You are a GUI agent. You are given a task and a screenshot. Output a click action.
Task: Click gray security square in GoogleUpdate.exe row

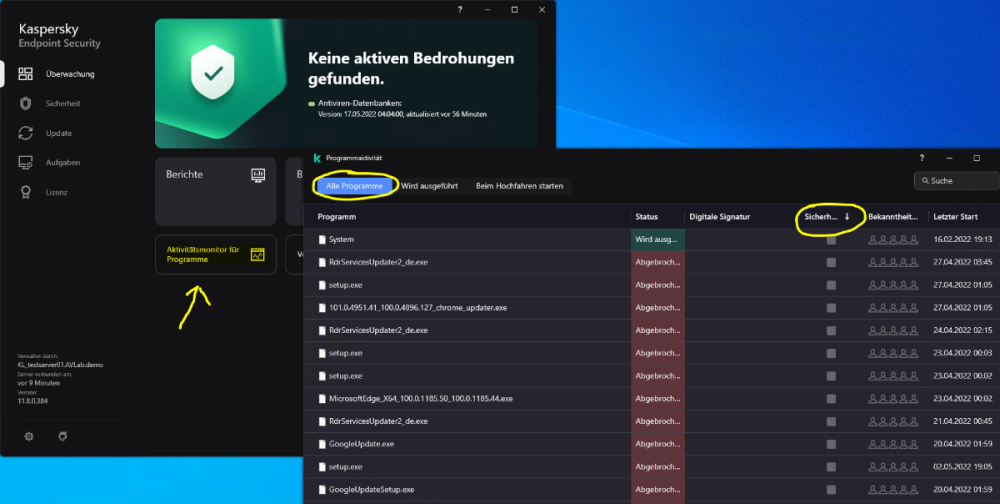coord(831,444)
